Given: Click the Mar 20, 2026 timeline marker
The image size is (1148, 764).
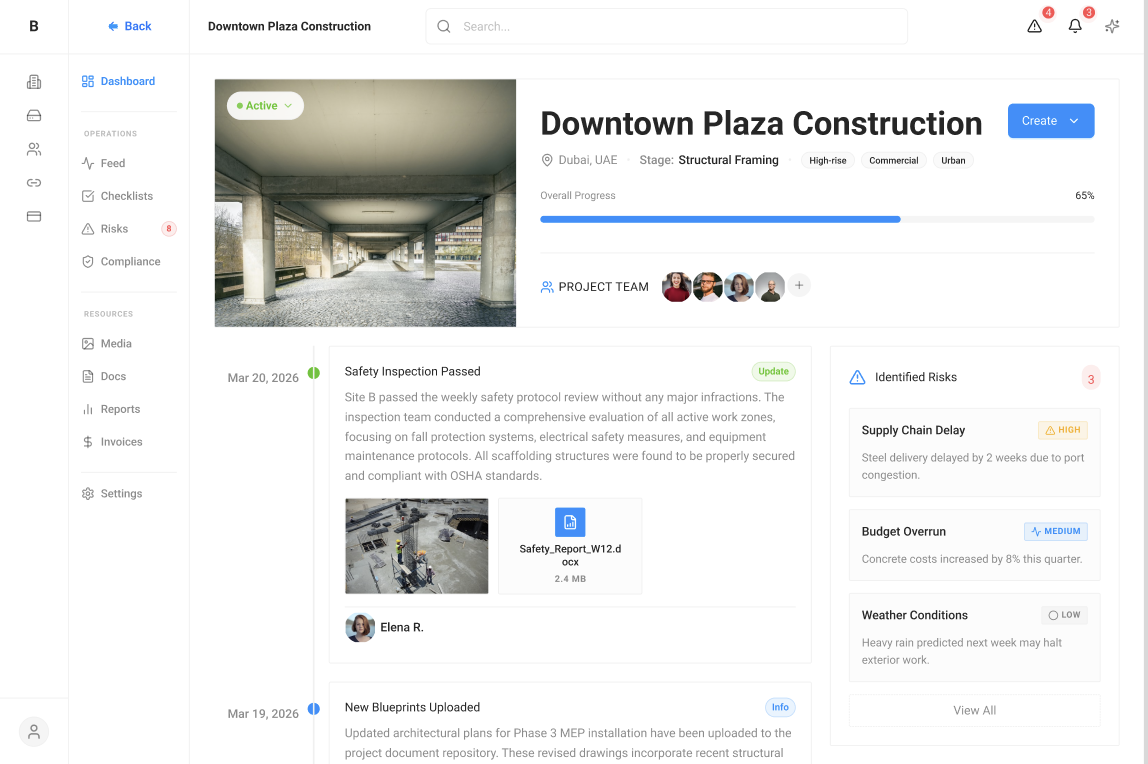Looking at the screenshot, I should click(x=314, y=373).
